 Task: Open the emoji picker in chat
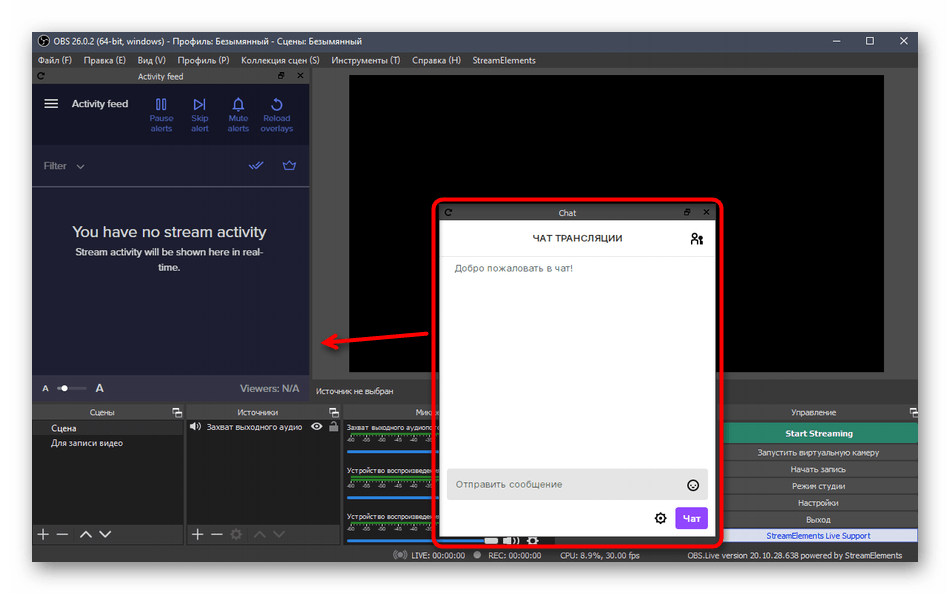(693, 485)
